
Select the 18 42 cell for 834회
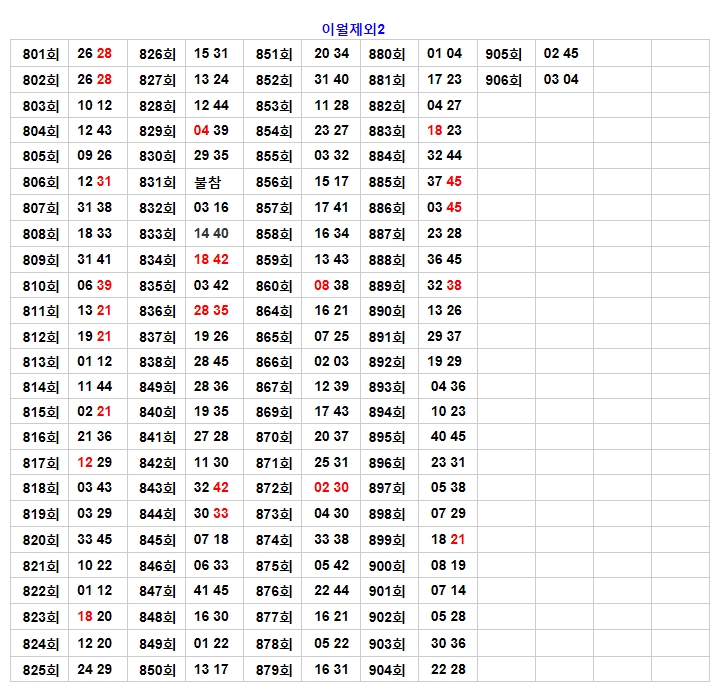pos(211,259)
